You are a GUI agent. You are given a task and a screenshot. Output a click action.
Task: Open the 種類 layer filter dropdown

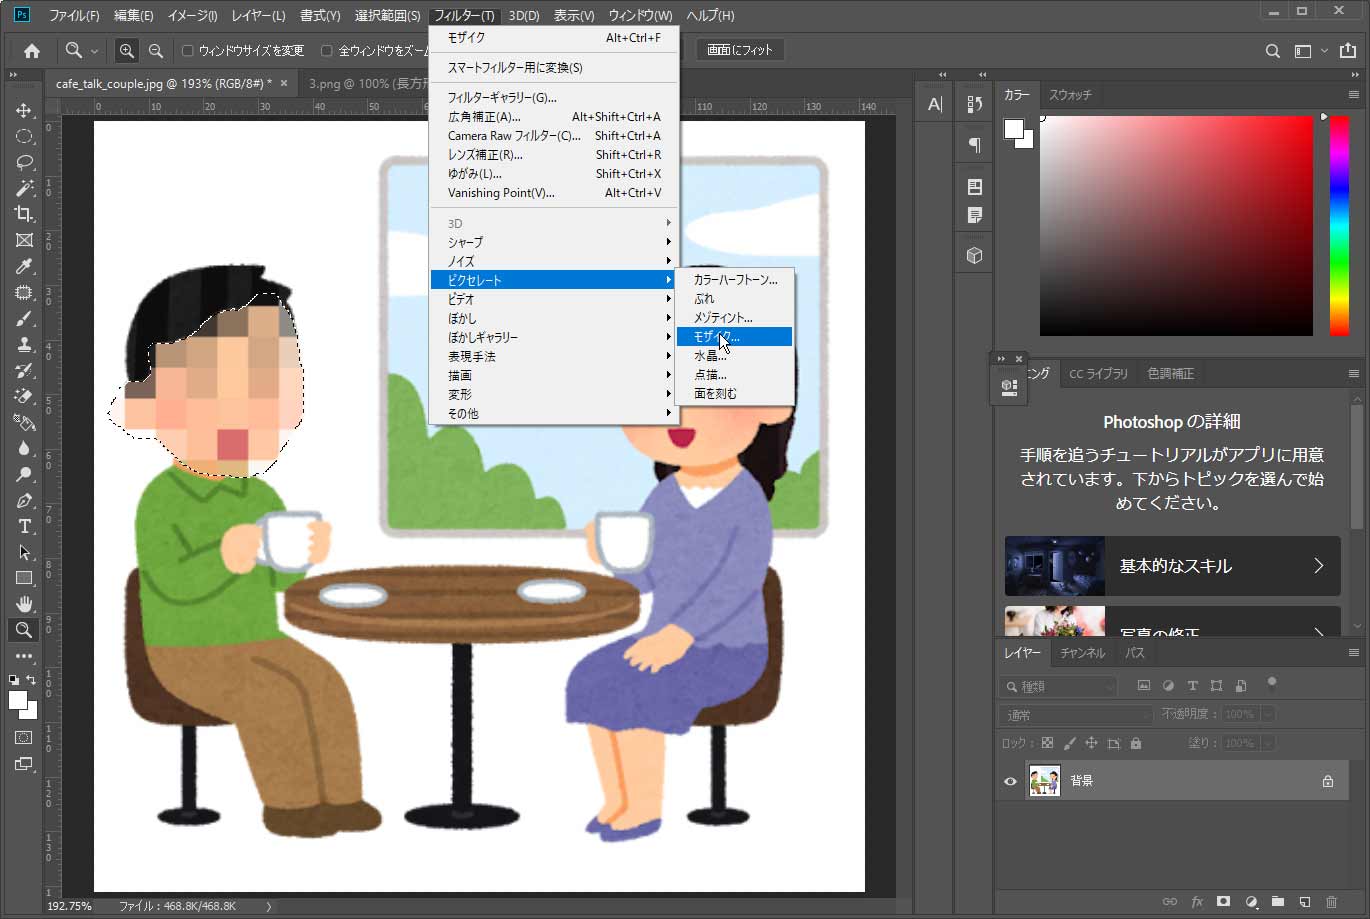1057,686
